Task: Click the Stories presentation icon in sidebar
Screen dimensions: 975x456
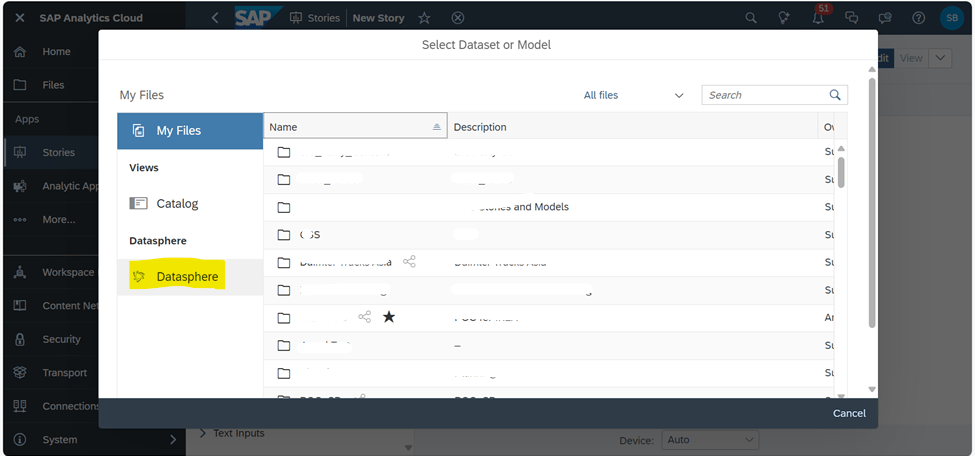Action: tap(20, 152)
